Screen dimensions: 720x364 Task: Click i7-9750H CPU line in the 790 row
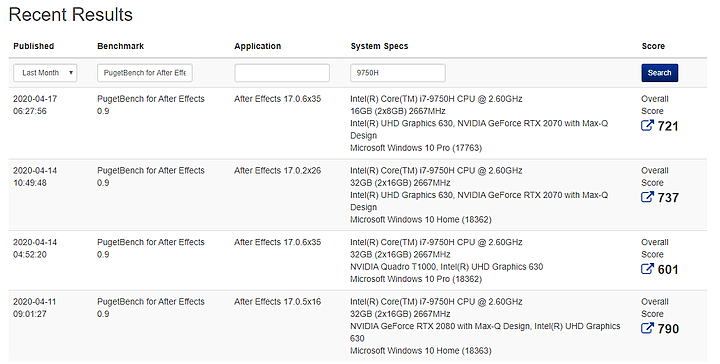coord(436,302)
